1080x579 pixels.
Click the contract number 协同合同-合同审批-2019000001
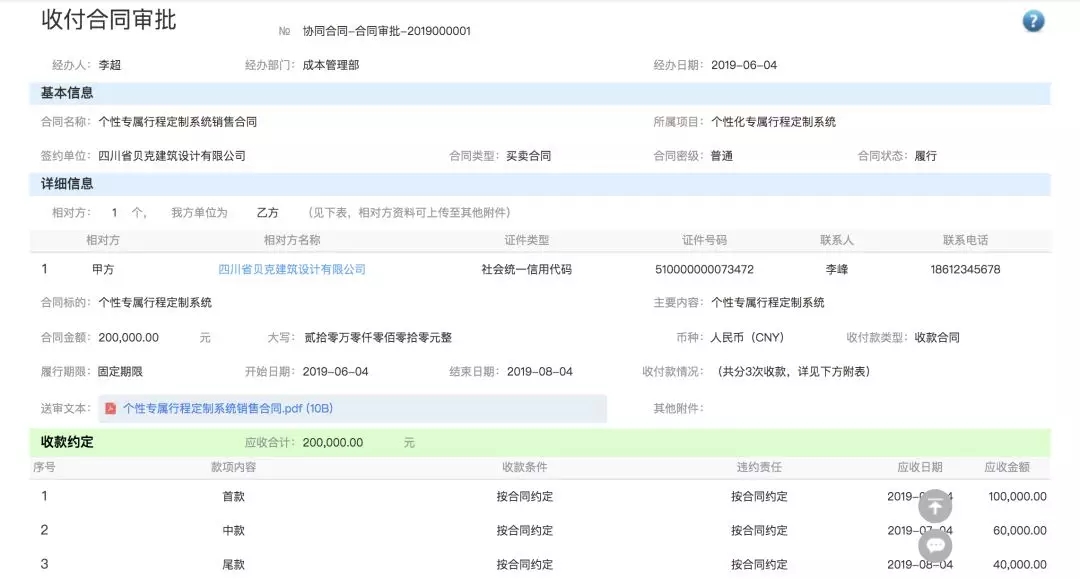pos(386,31)
